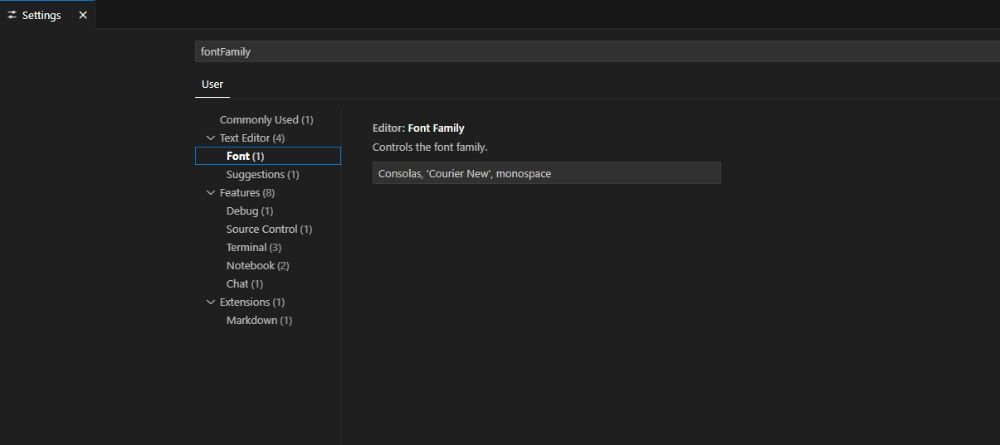Image resolution: width=1000 pixels, height=445 pixels.
Task: Click the Settings tab icon
Action: (x=12, y=15)
